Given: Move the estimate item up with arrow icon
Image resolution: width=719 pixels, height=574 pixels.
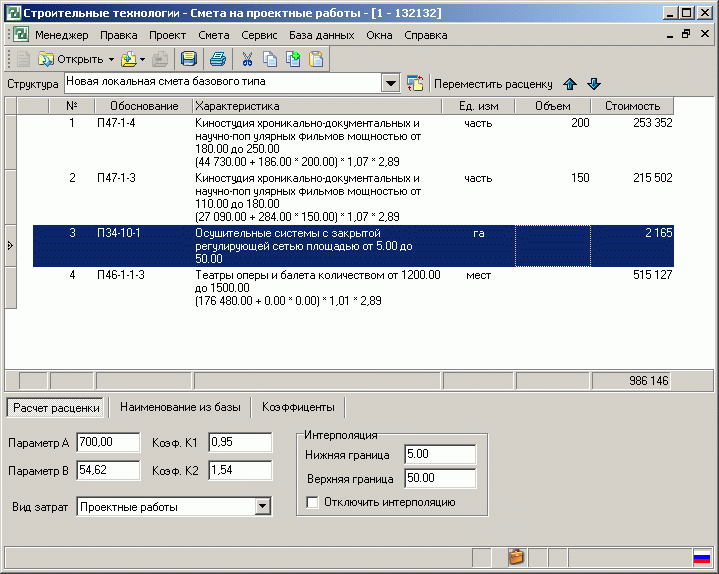Looking at the screenshot, I should [x=571, y=84].
